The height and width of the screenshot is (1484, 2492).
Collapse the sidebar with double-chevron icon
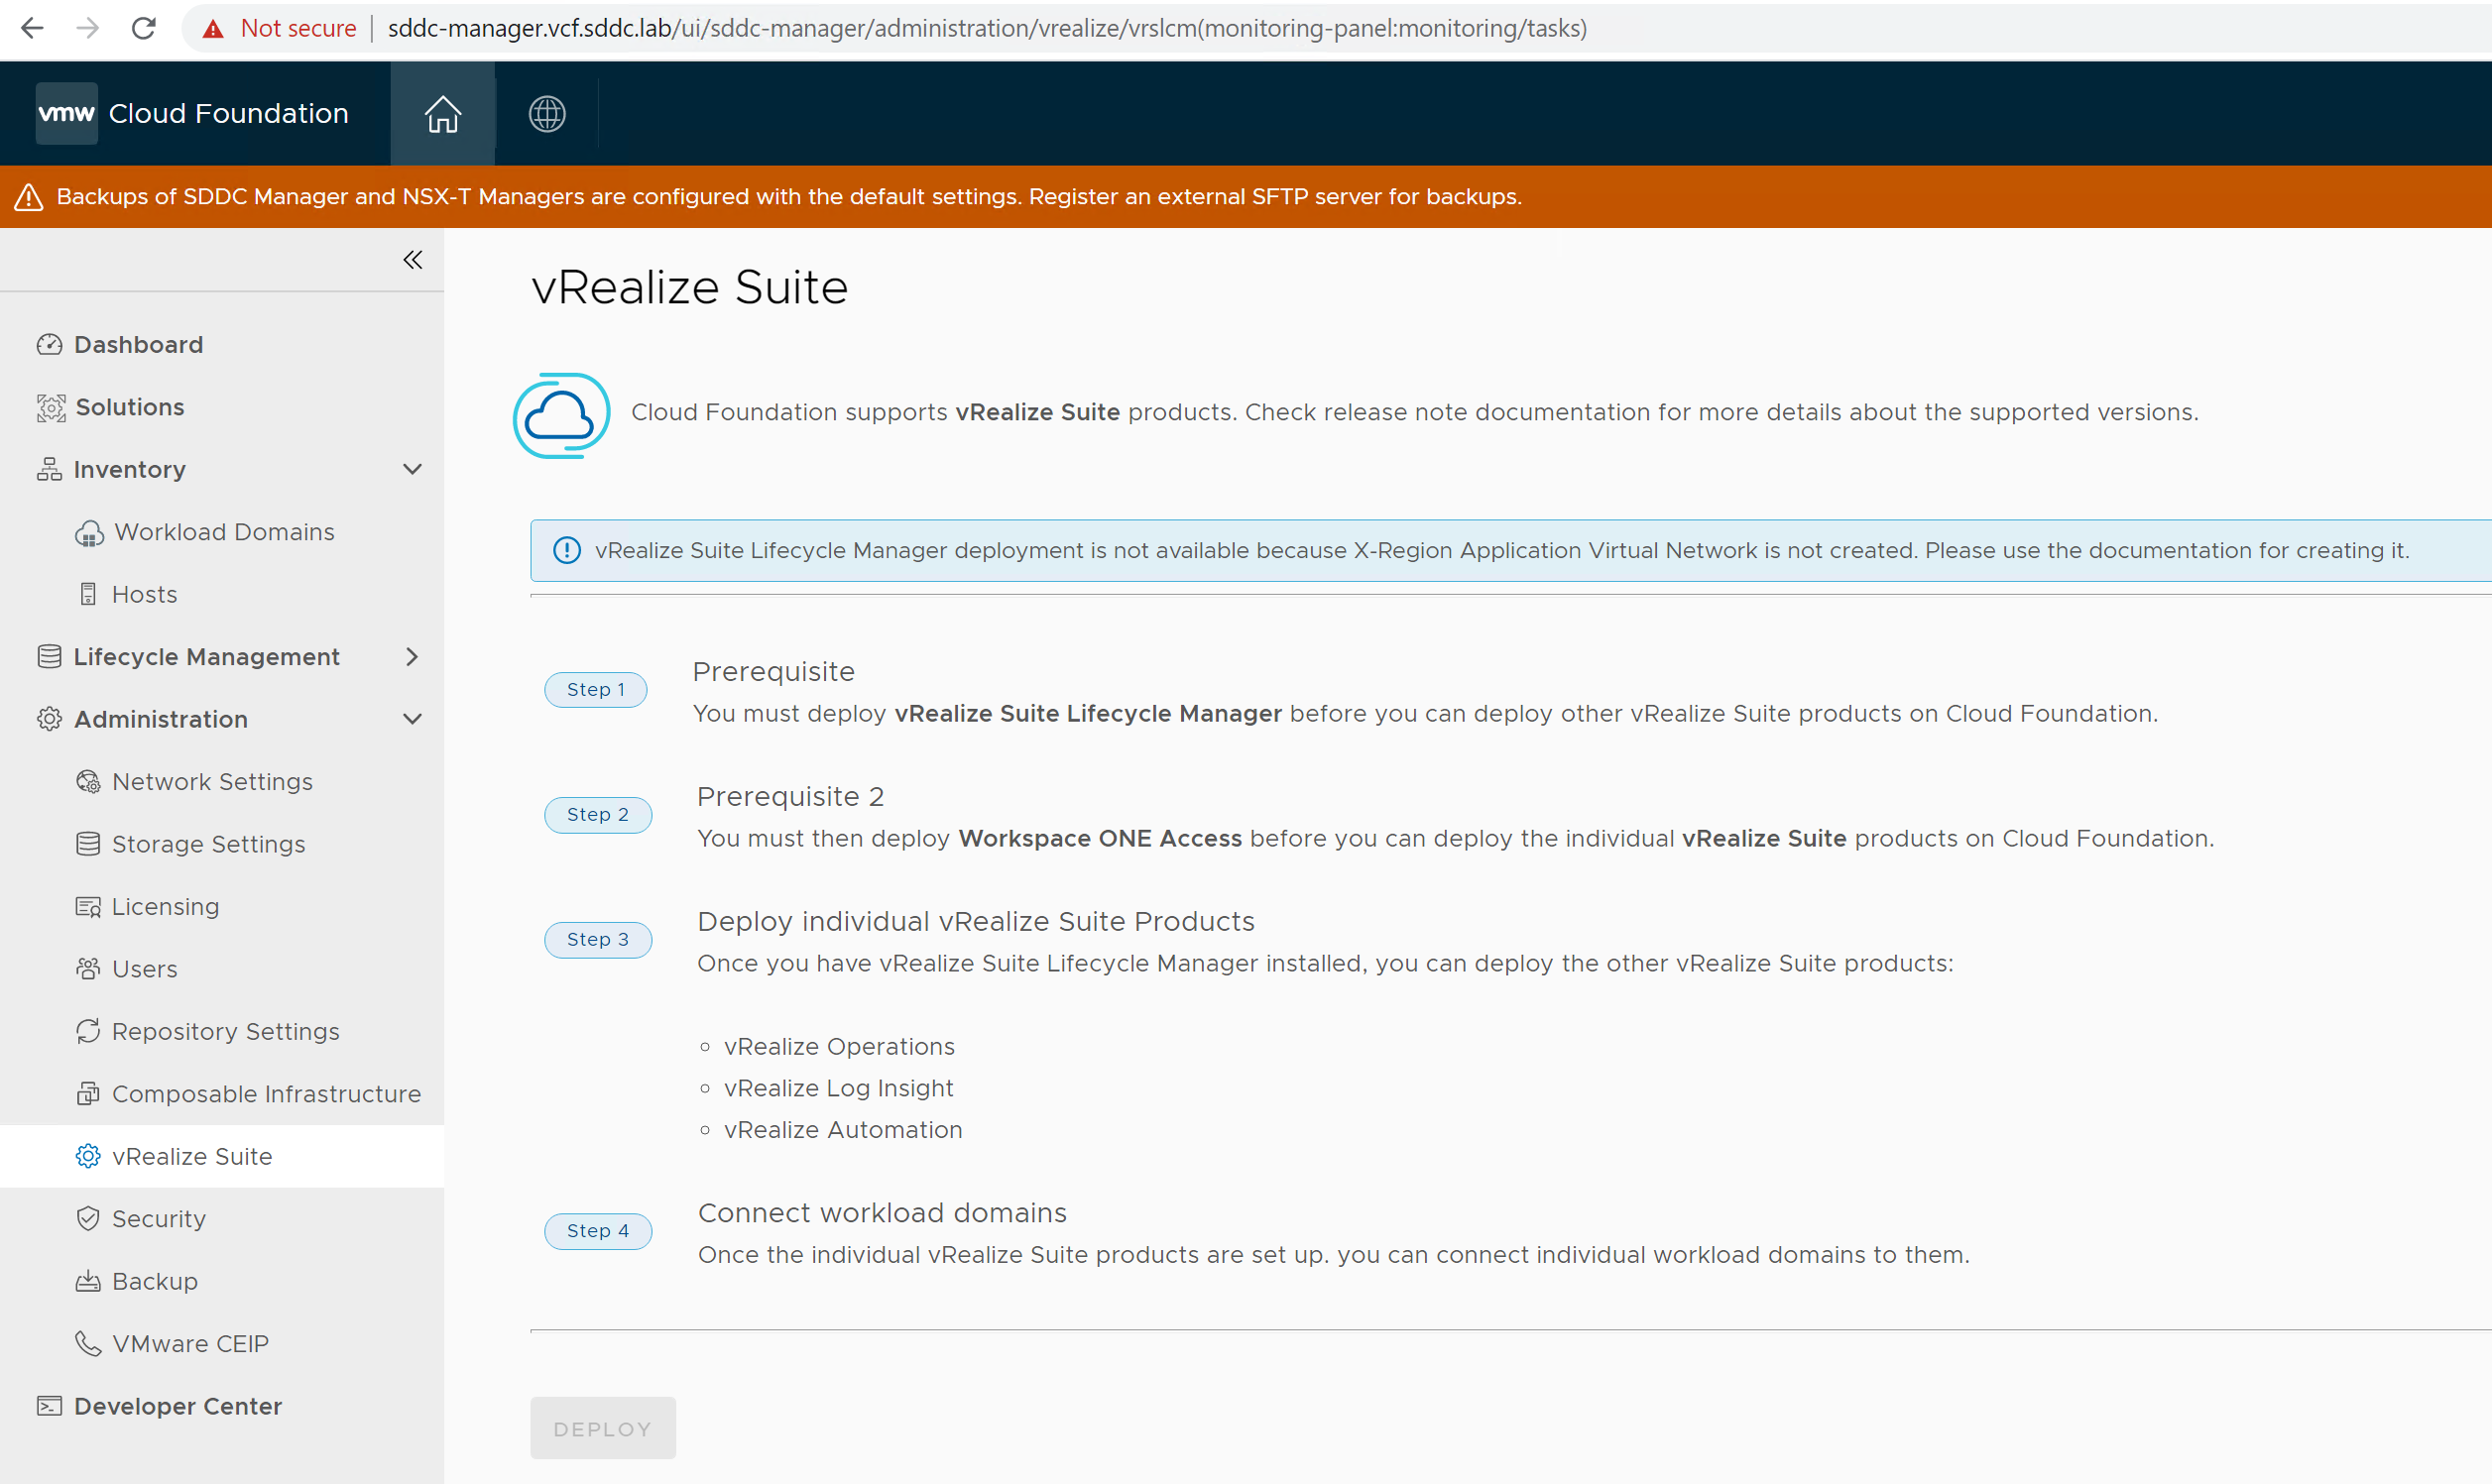click(x=412, y=260)
